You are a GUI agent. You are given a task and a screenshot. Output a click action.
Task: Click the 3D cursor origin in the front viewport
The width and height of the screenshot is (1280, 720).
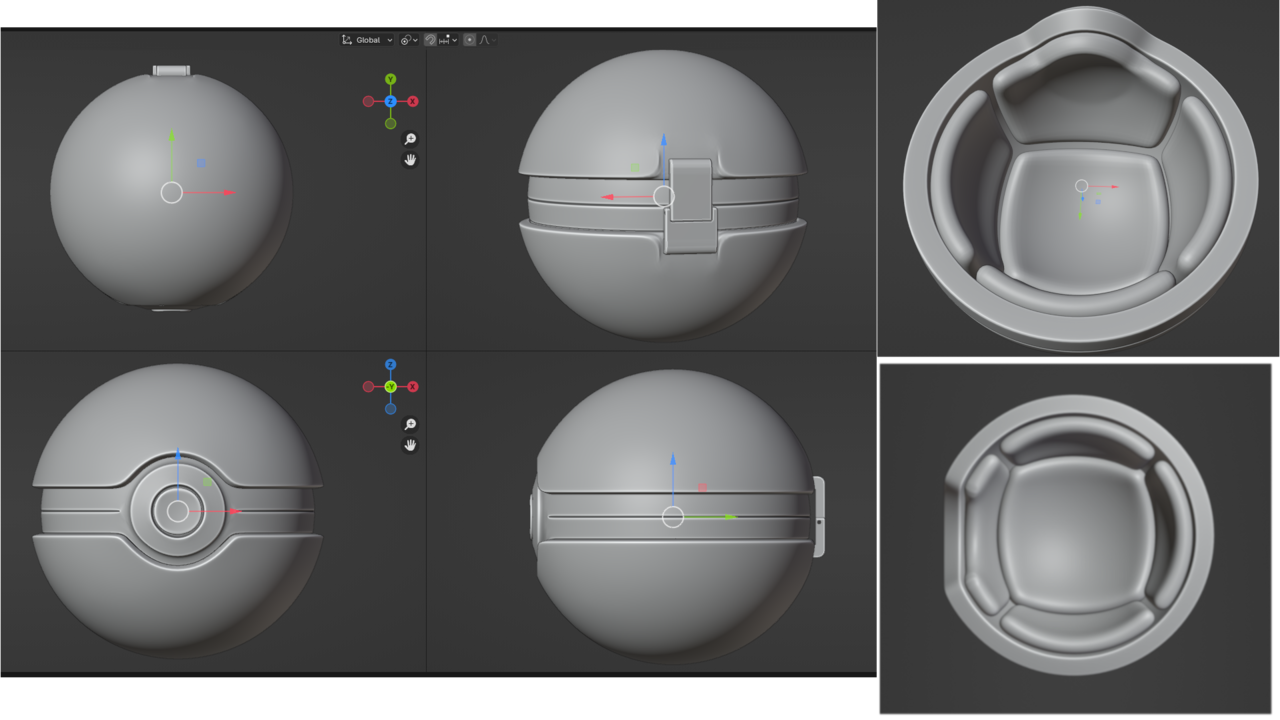[x=178, y=511]
